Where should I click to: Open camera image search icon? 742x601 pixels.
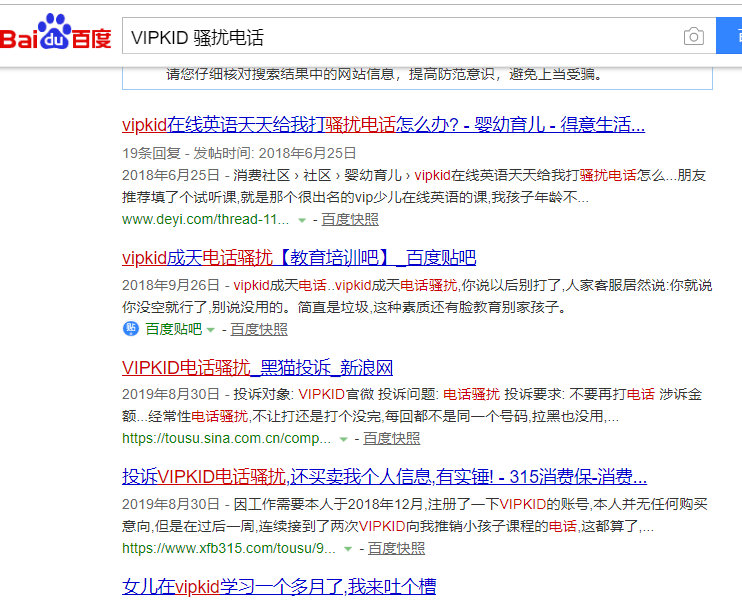point(693,36)
